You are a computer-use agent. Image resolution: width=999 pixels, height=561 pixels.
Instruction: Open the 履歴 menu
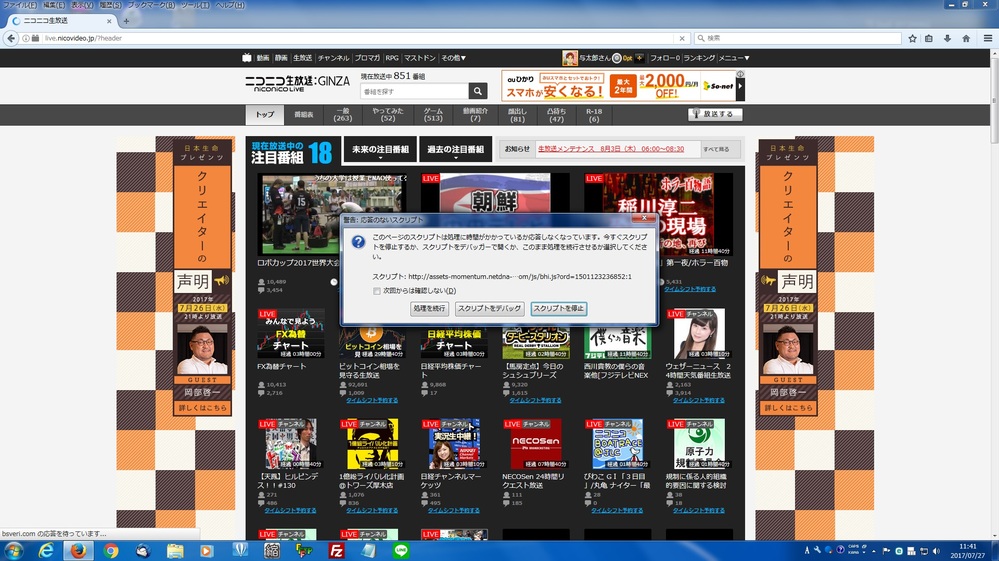[x=110, y=5]
